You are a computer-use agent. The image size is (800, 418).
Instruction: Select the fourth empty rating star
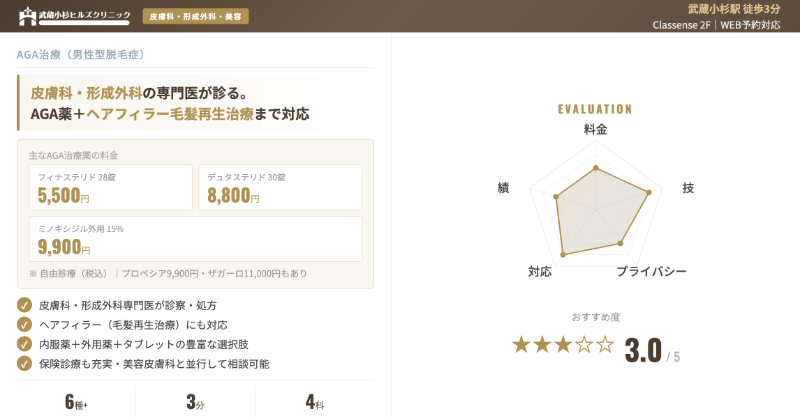click(x=584, y=345)
